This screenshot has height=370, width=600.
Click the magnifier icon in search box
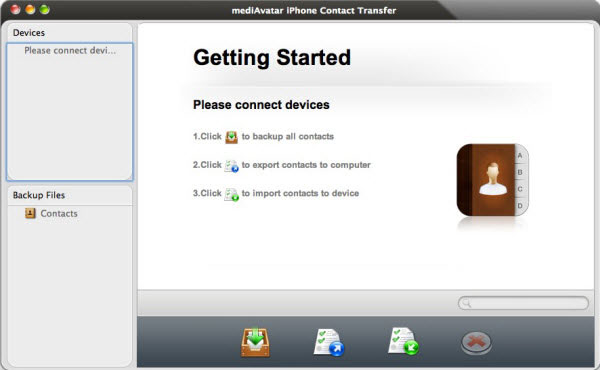(x=466, y=303)
